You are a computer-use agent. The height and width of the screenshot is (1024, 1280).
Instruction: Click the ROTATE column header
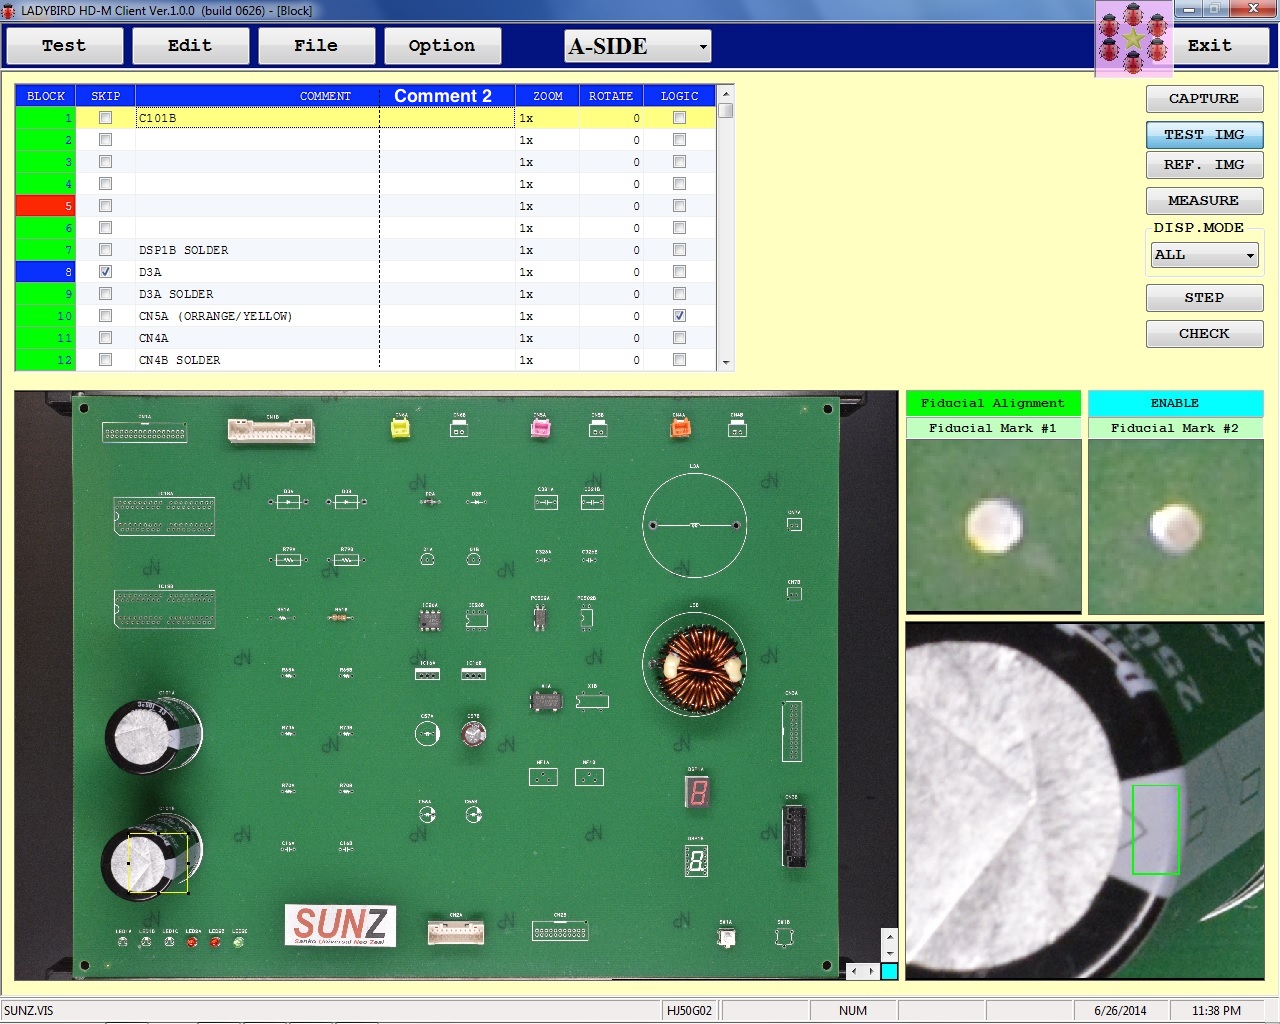coord(611,96)
